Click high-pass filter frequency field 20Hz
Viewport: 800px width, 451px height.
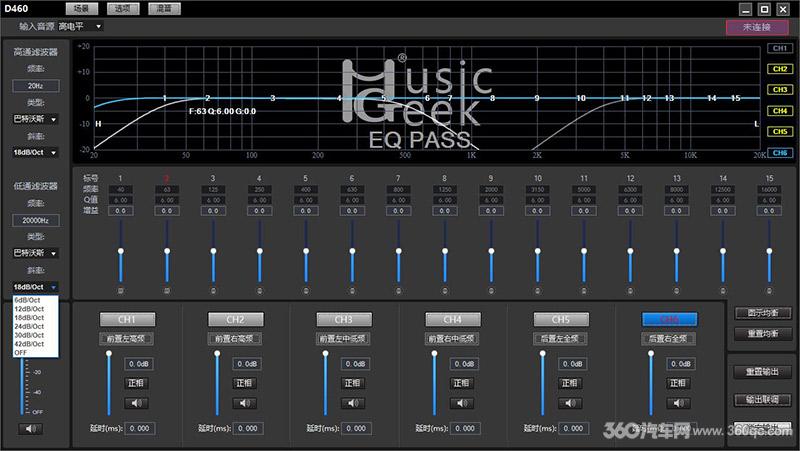[x=36, y=86]
